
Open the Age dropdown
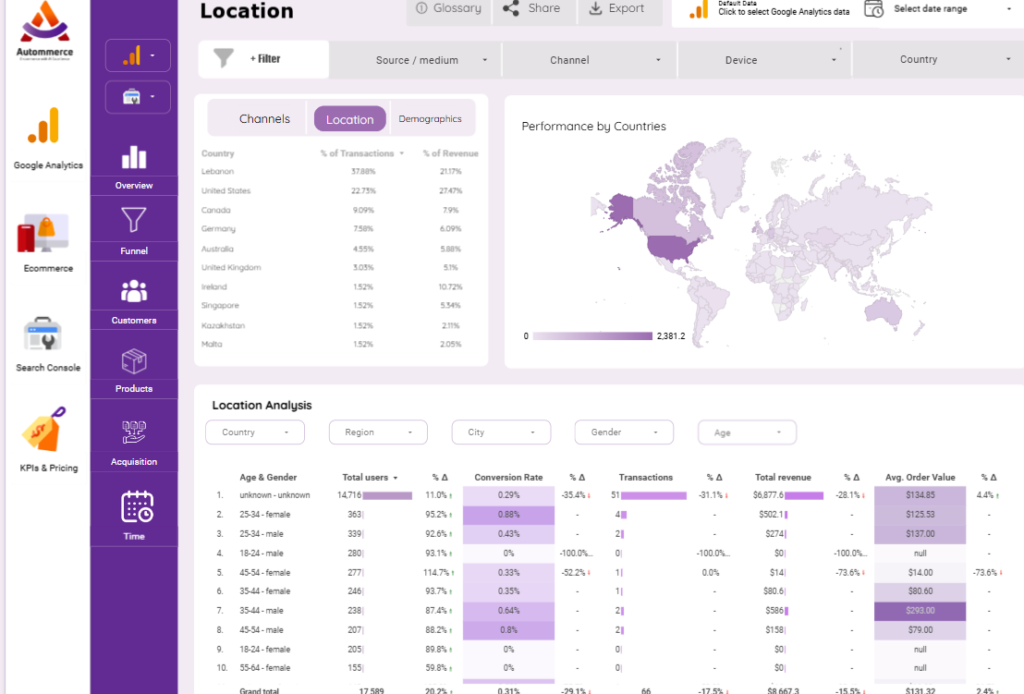click(x=747, y=432)
